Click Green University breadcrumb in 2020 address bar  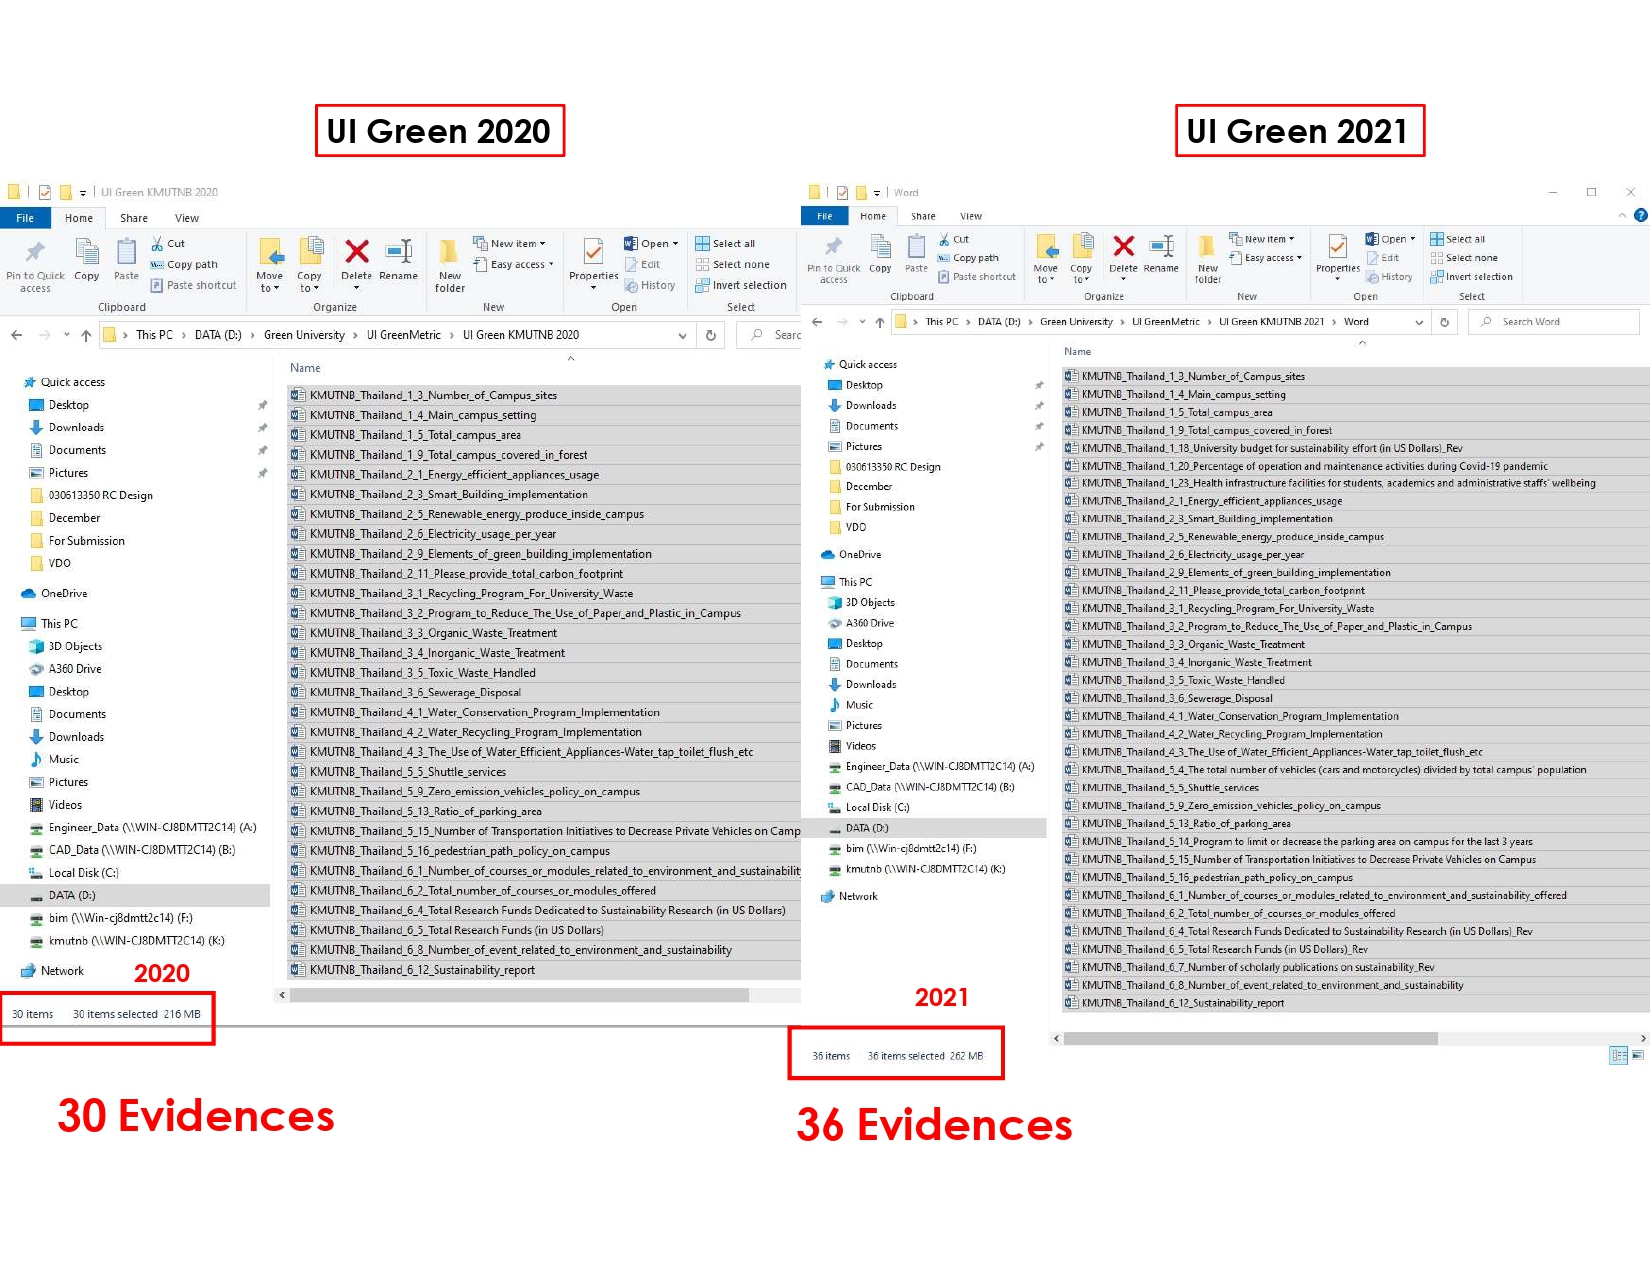(x=304, y=335)
